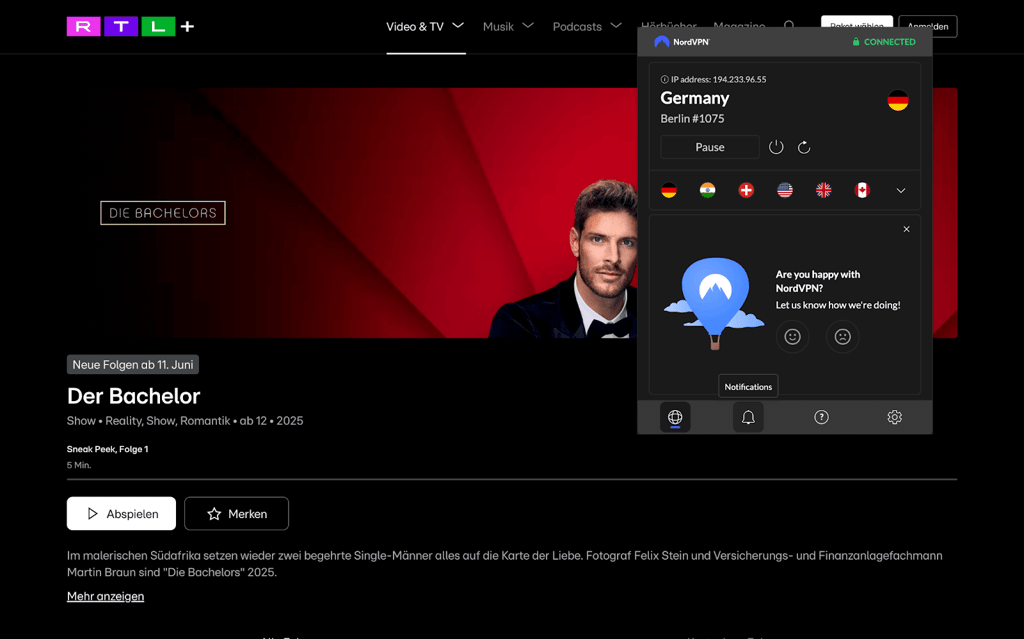Click the sad face feedback icon

[842, 336]
